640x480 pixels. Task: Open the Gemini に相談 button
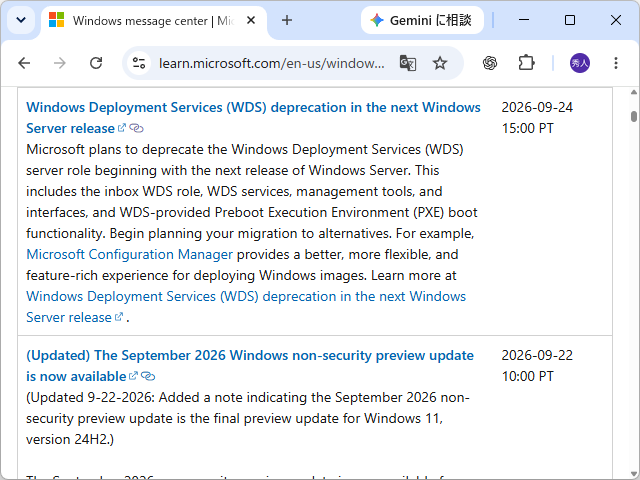(x=422, y=20)
